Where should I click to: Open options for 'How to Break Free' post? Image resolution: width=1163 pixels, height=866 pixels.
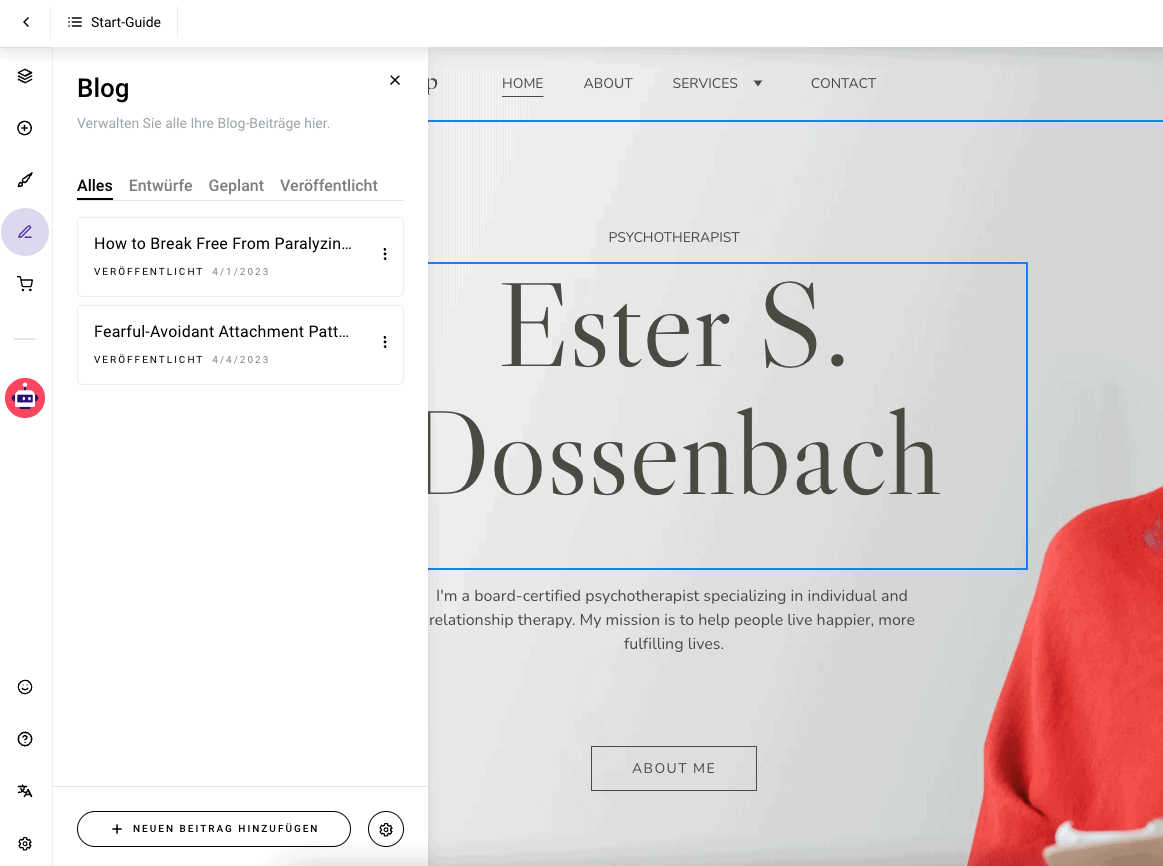click(x=384, y=254)
